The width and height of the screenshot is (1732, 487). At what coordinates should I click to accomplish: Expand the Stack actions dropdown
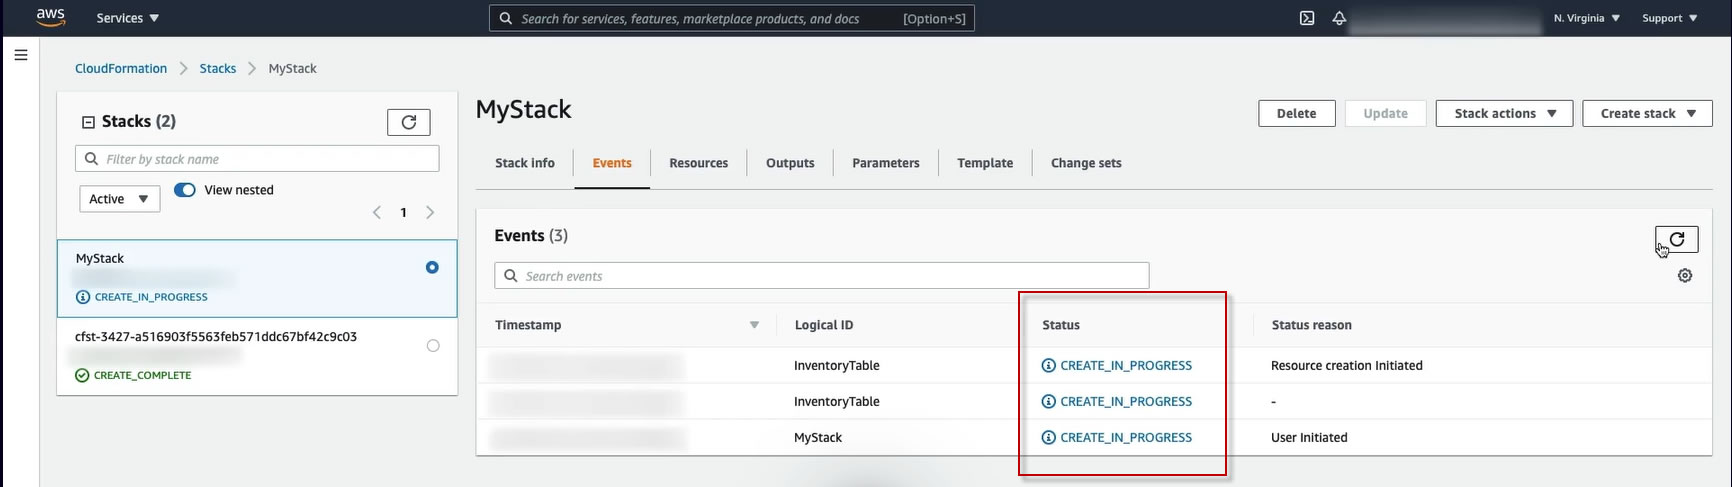1504,114
